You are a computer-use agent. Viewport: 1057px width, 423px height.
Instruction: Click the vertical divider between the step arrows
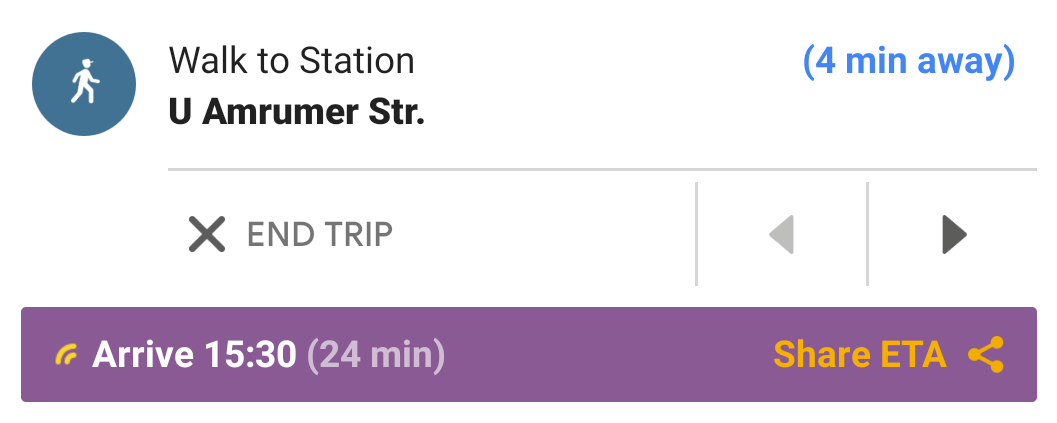[x=867, y=235]
